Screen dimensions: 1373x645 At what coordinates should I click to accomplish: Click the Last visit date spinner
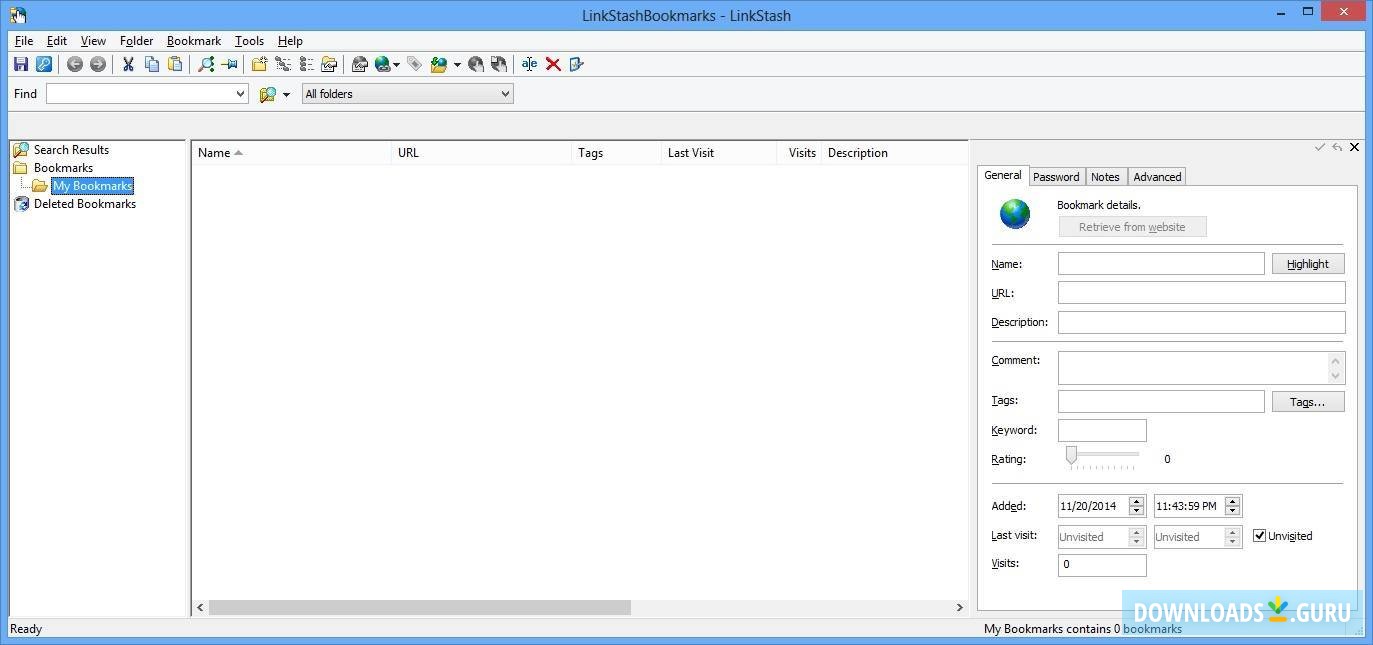pos(1136,537)
